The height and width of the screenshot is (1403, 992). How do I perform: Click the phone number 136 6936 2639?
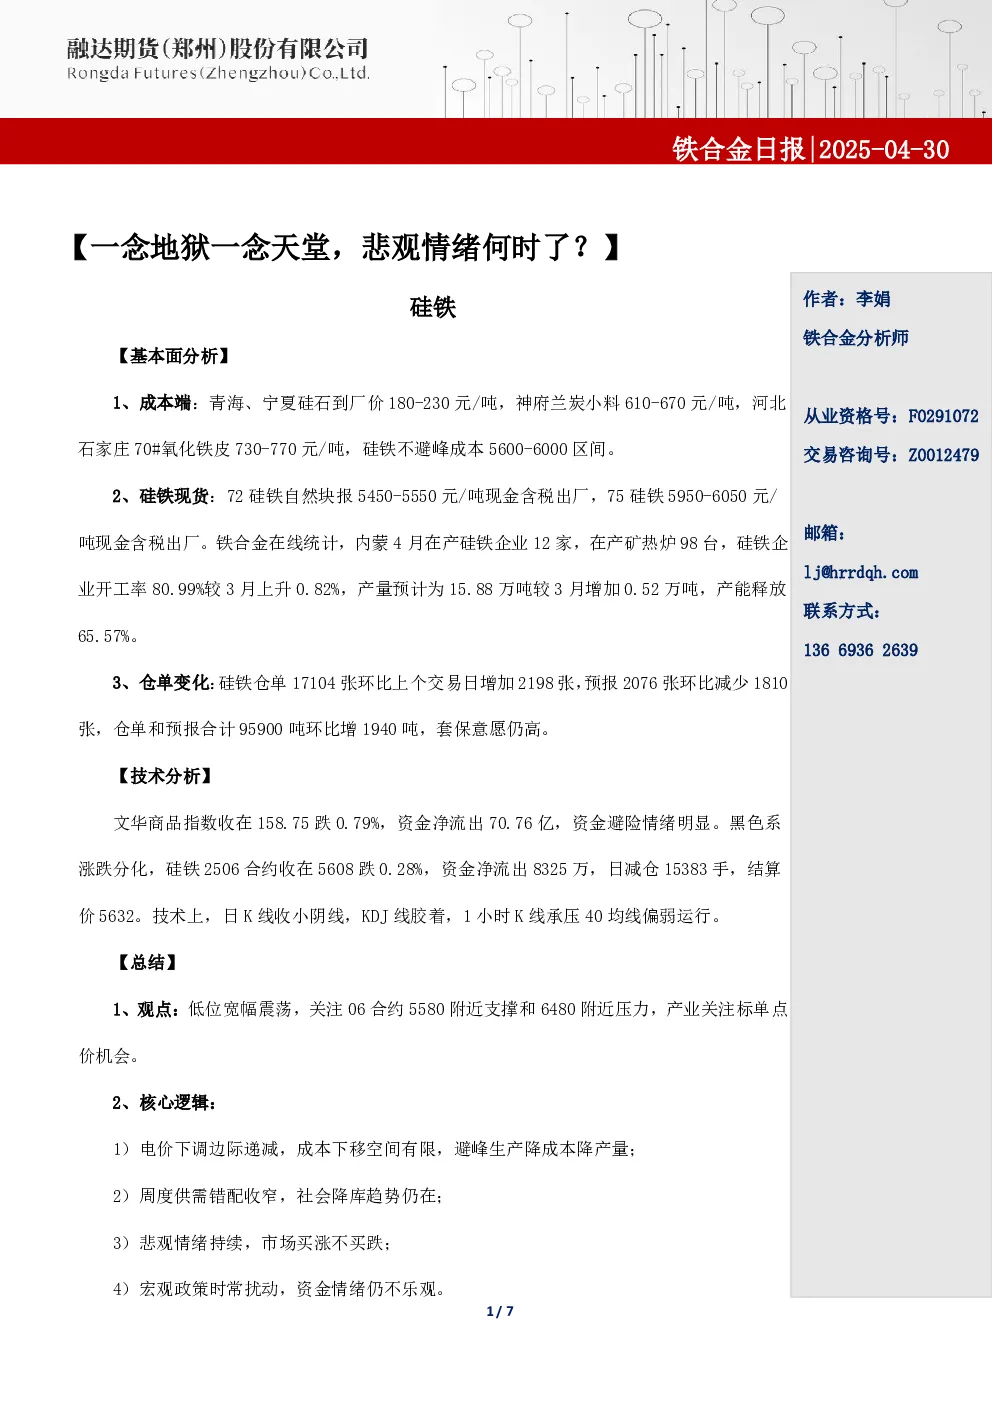coord(861,651)
